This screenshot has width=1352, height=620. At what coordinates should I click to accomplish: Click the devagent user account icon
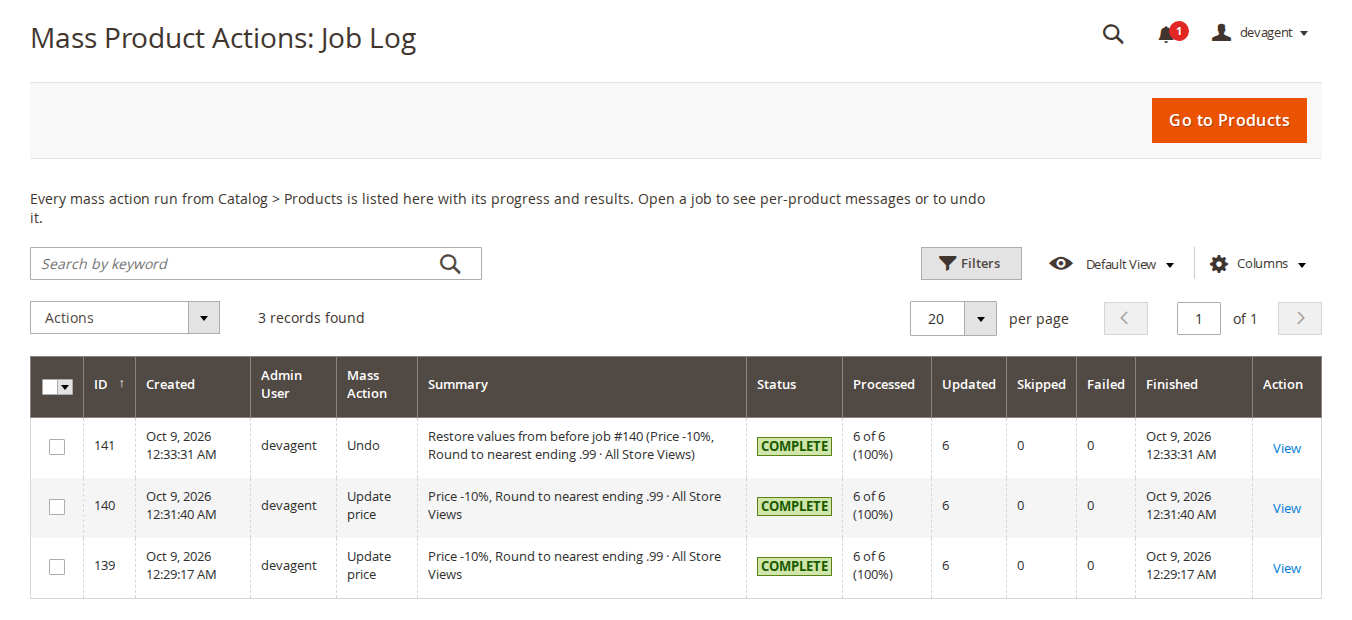[x=1221, y=33]
